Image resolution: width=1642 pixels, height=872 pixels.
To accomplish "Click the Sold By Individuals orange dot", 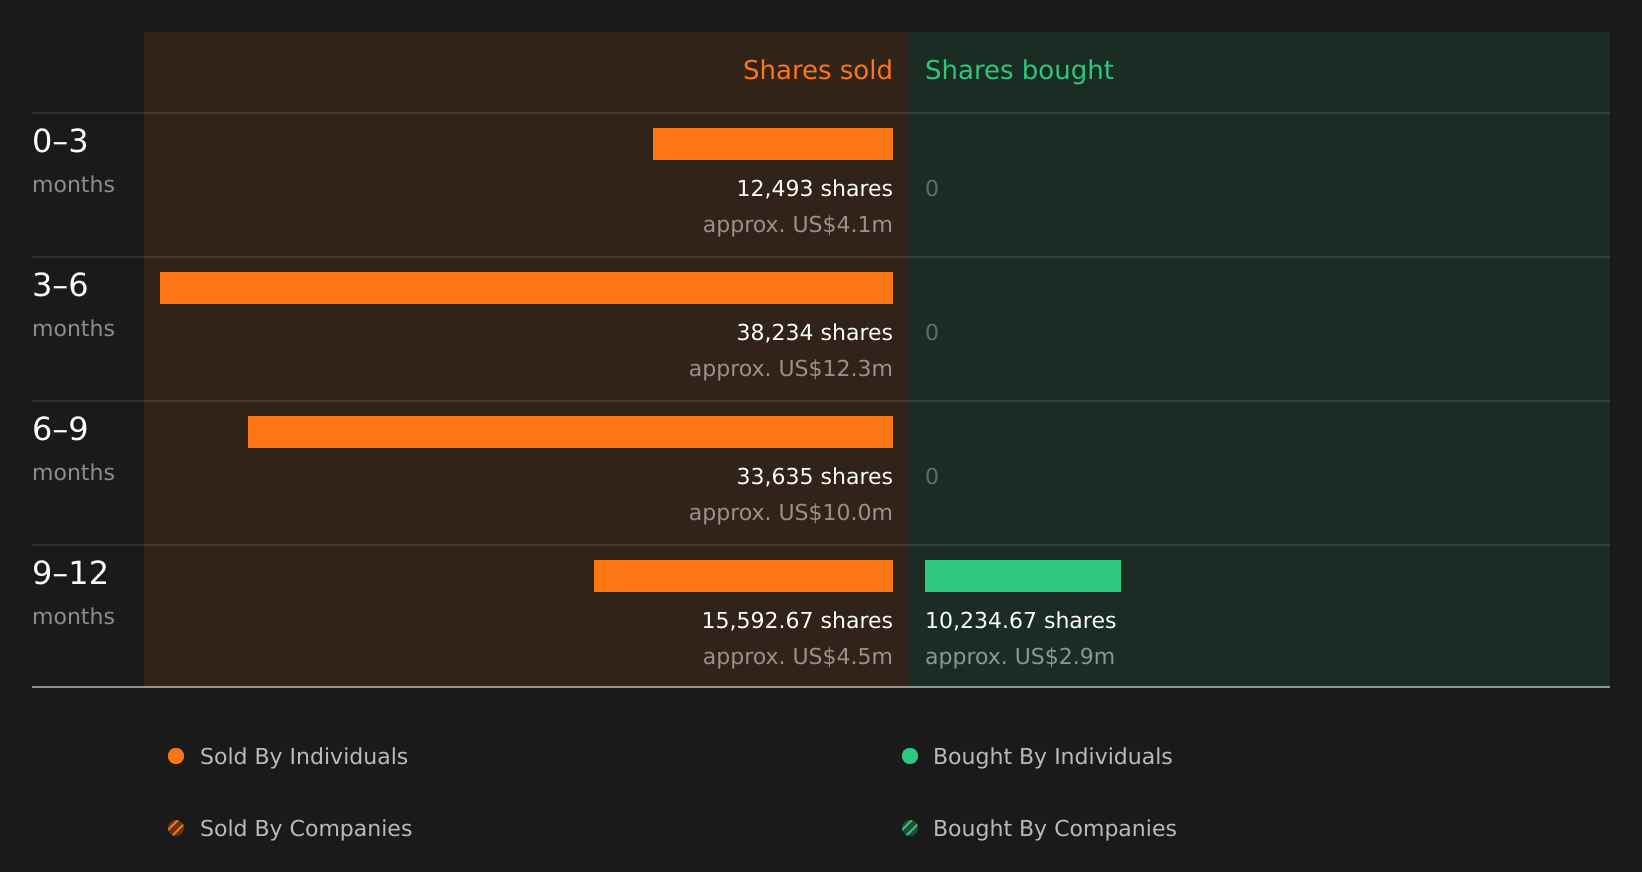I will tap(176, 756).
